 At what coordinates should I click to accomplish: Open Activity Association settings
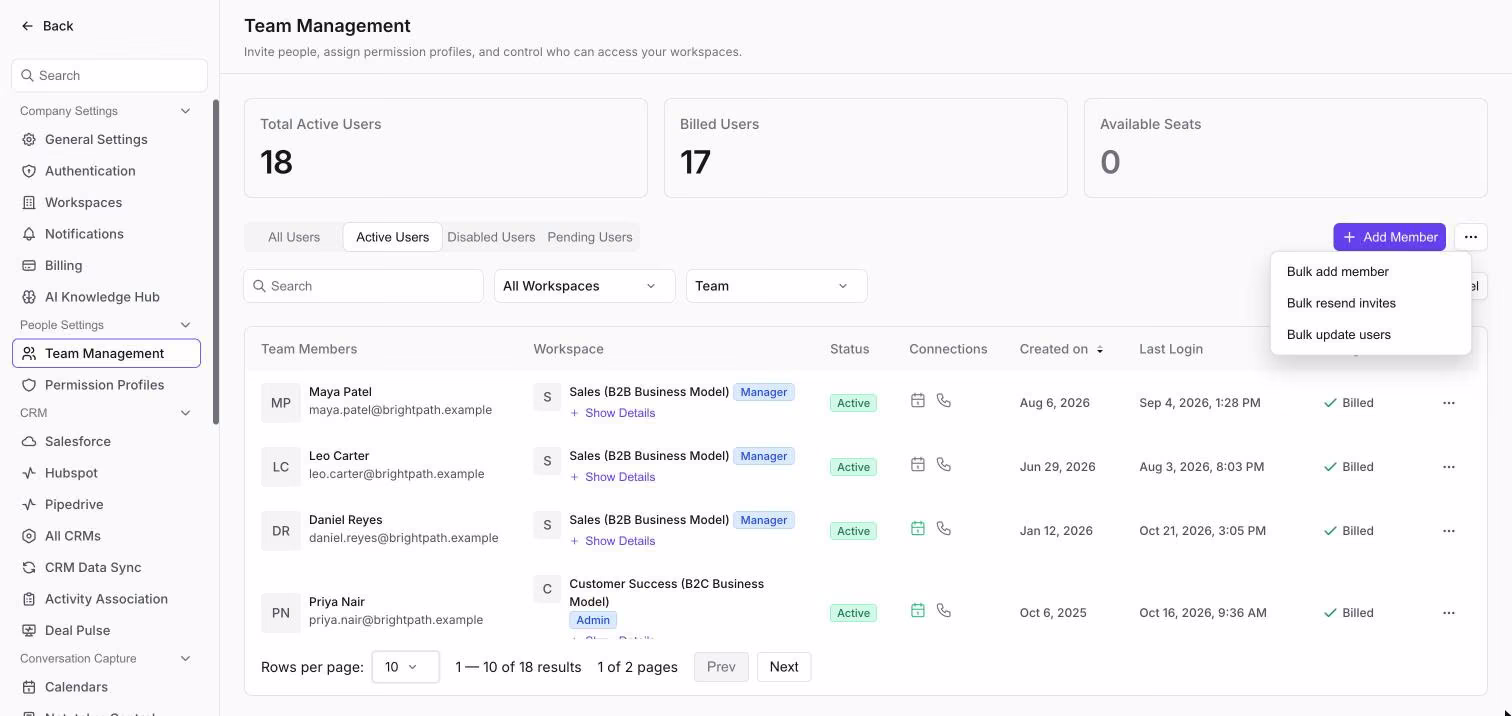click(106, 599)
